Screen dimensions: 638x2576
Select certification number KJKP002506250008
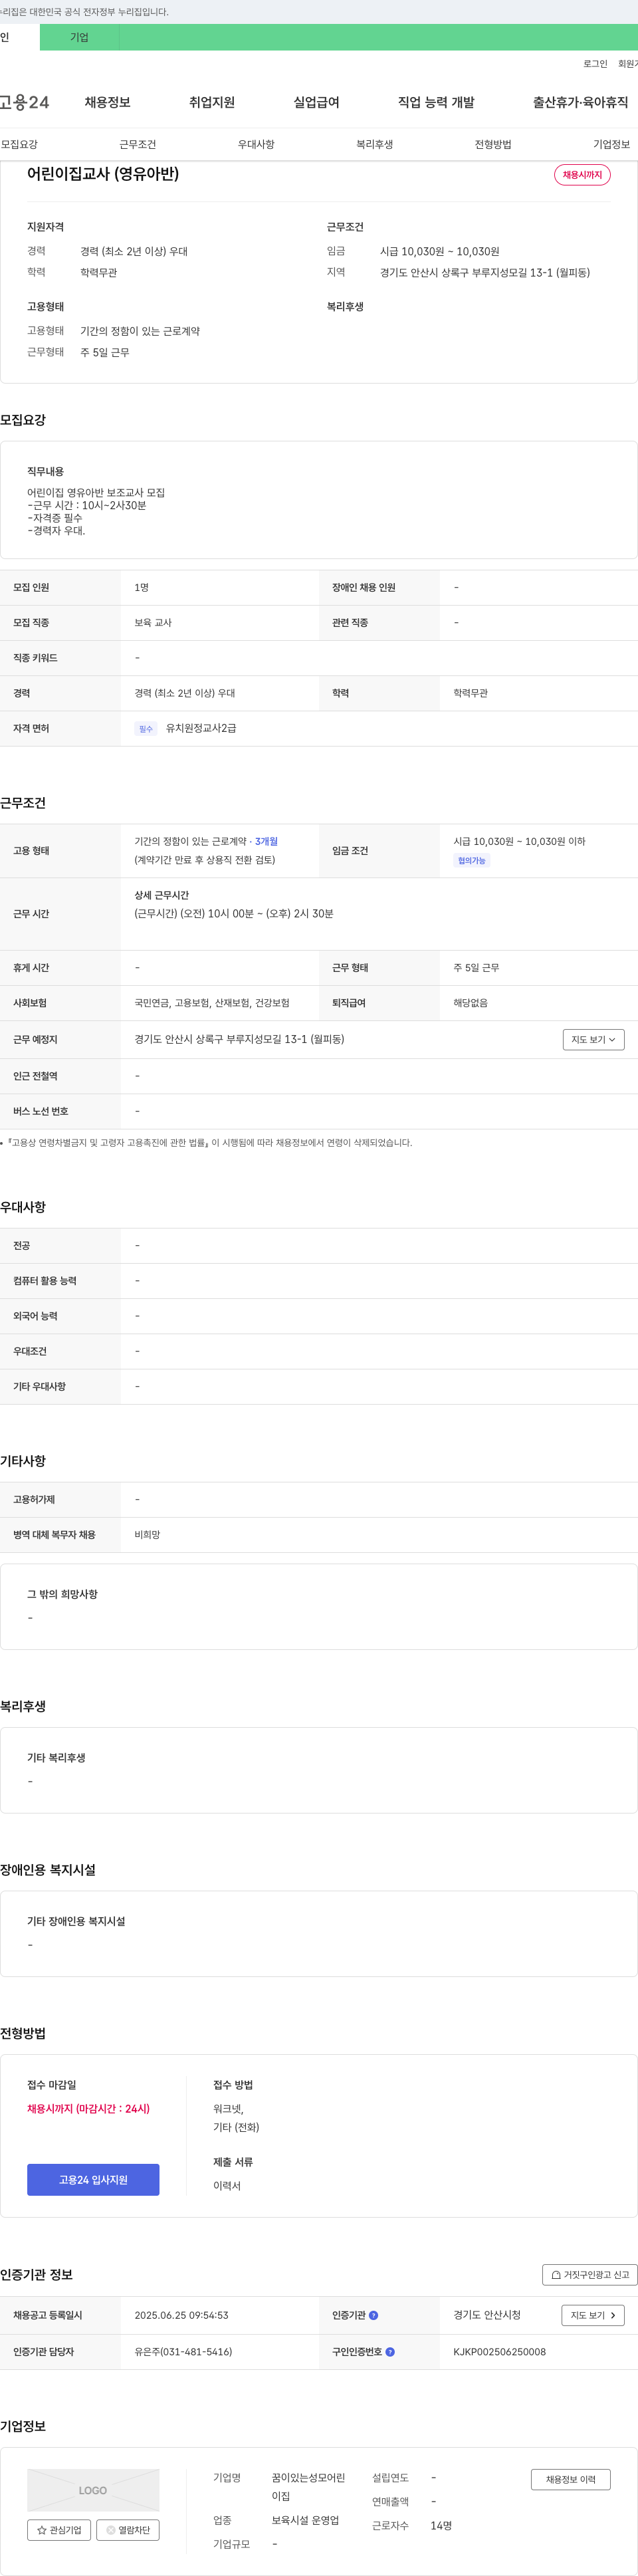499,2352
